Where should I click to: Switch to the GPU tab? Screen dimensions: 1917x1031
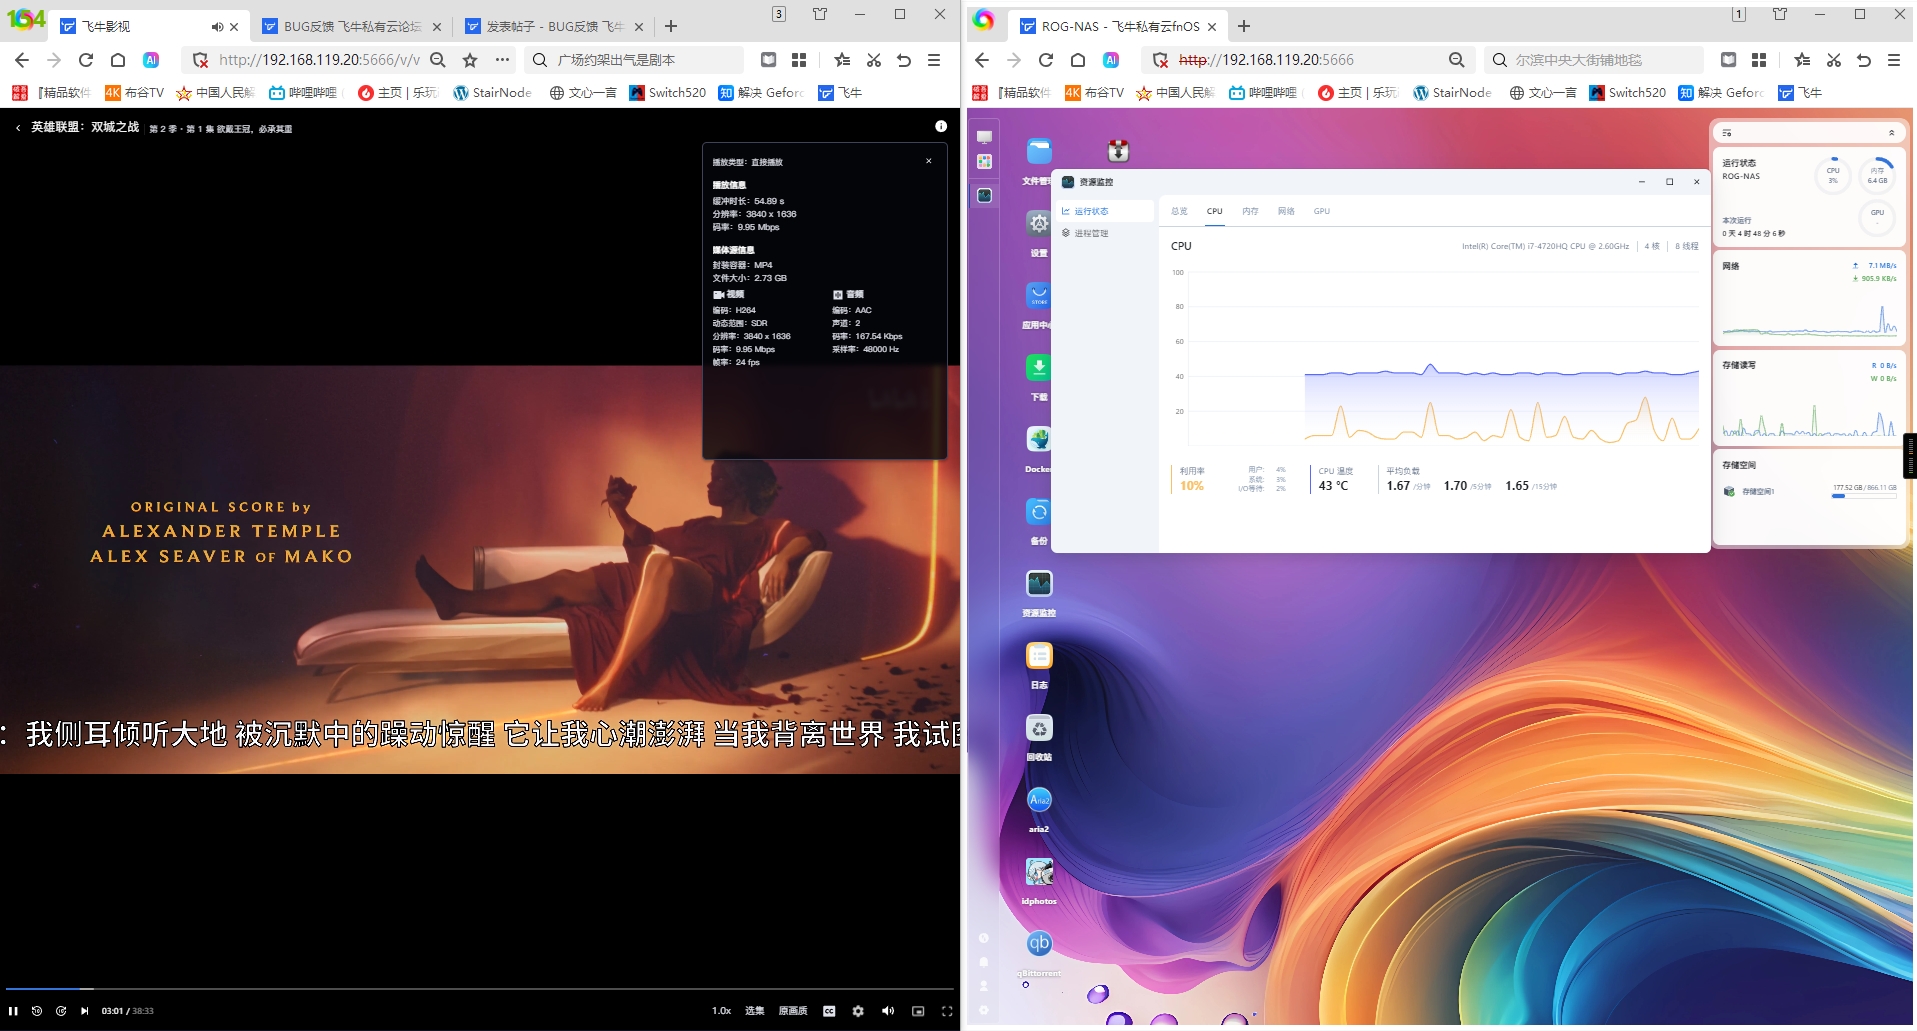1322,211
